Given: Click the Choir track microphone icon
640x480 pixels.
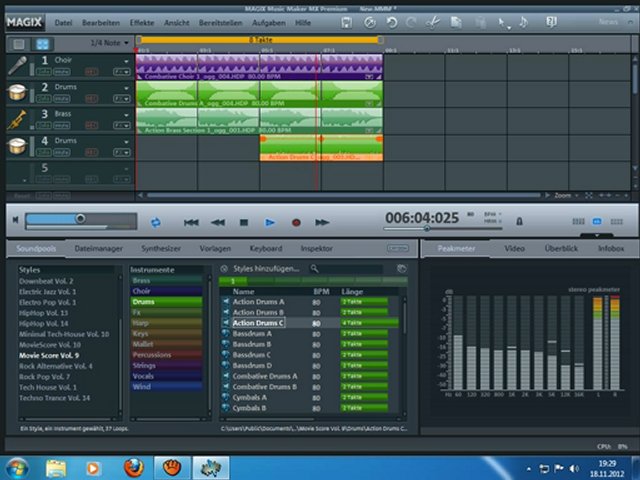Looking at the screenshot, I should pyautogui.click(x=17, y=65).
